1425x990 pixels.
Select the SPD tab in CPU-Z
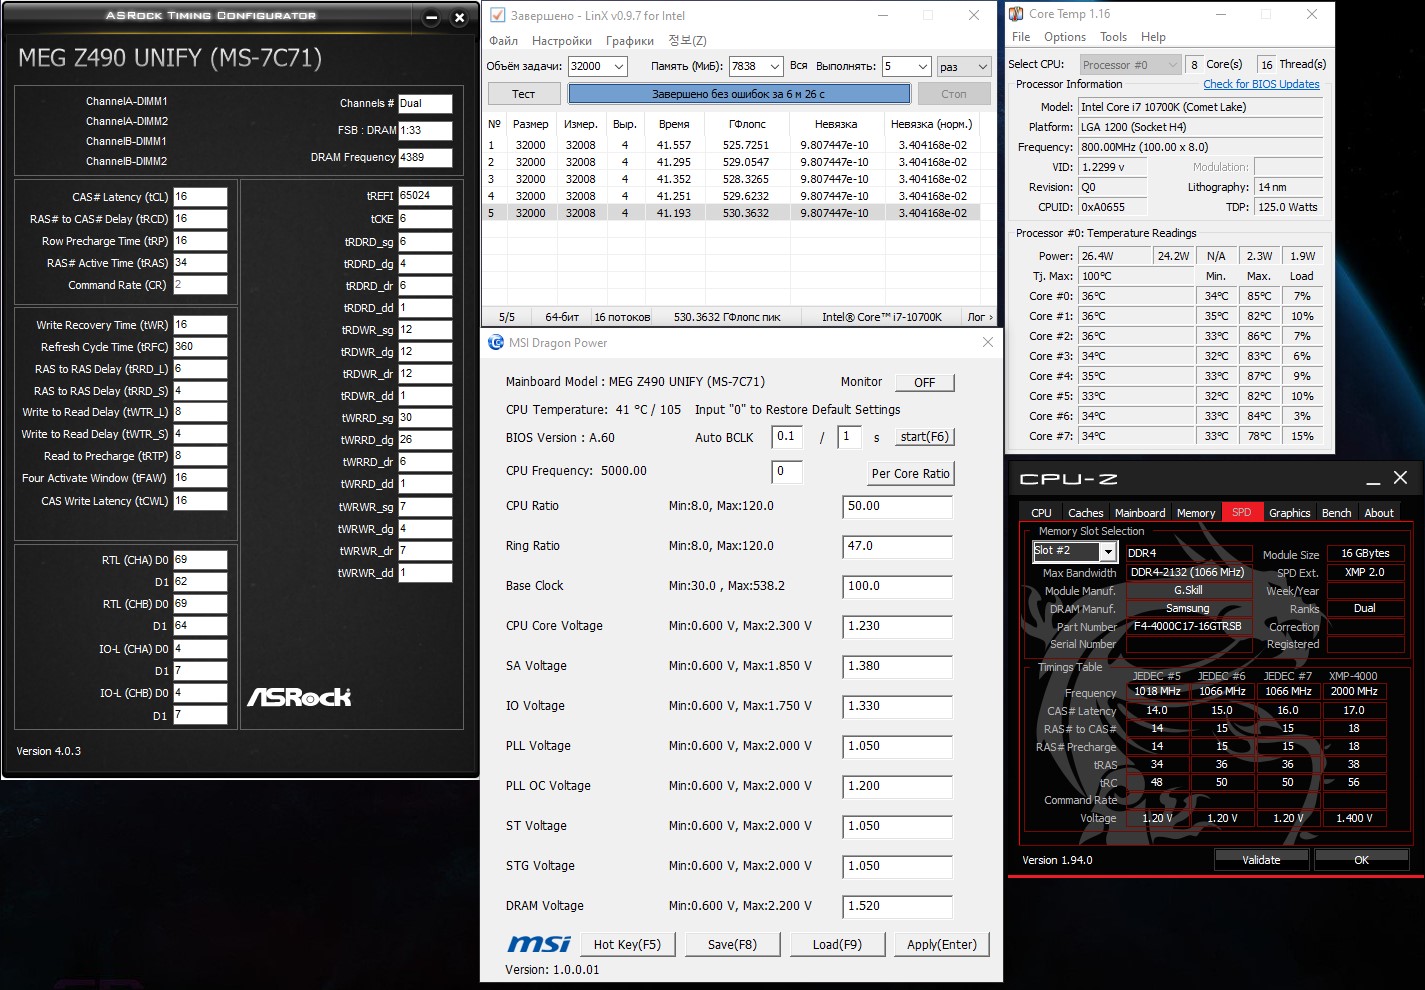coord(1241,512)
